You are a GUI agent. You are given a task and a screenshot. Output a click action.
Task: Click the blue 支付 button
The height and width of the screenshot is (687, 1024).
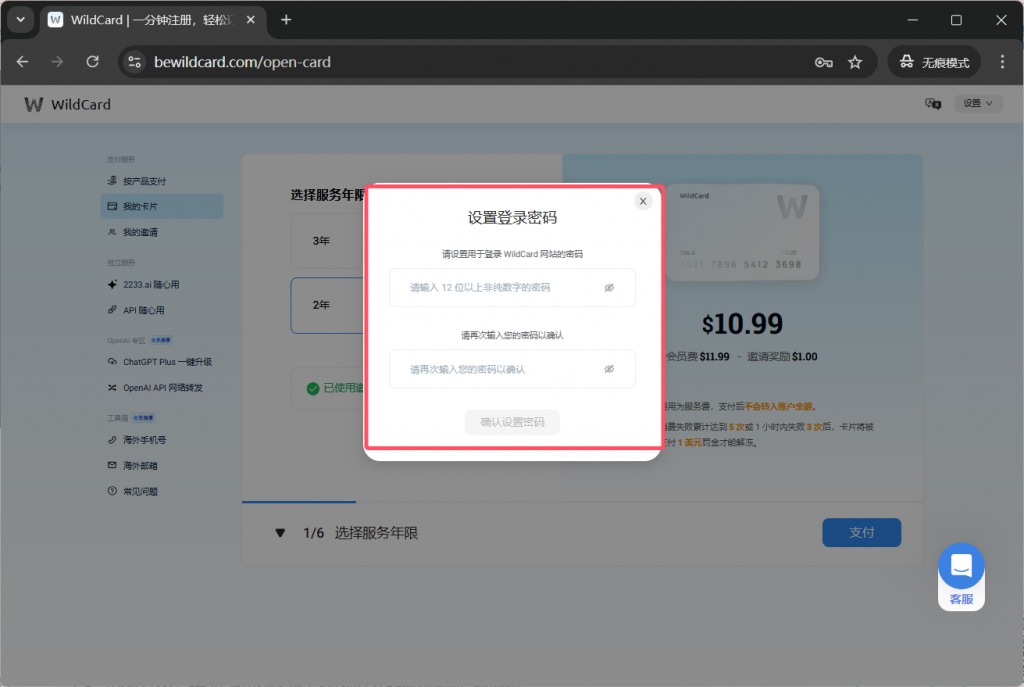click(x=861, y=532)
